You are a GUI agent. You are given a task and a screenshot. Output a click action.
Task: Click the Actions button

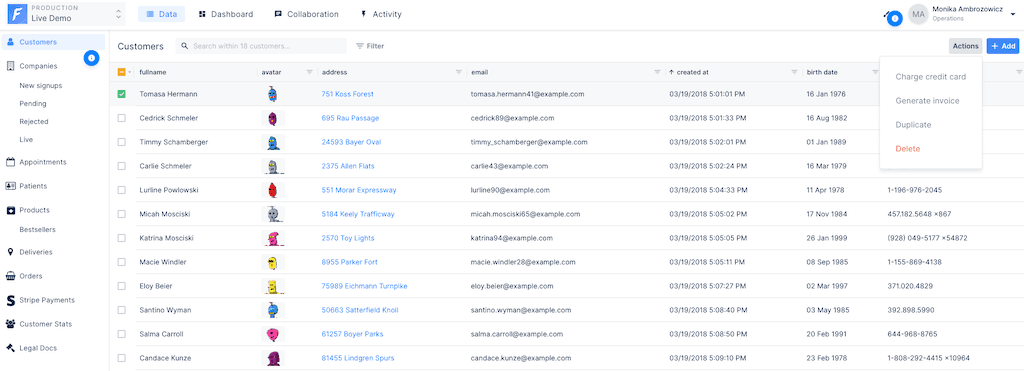[965, 46]
